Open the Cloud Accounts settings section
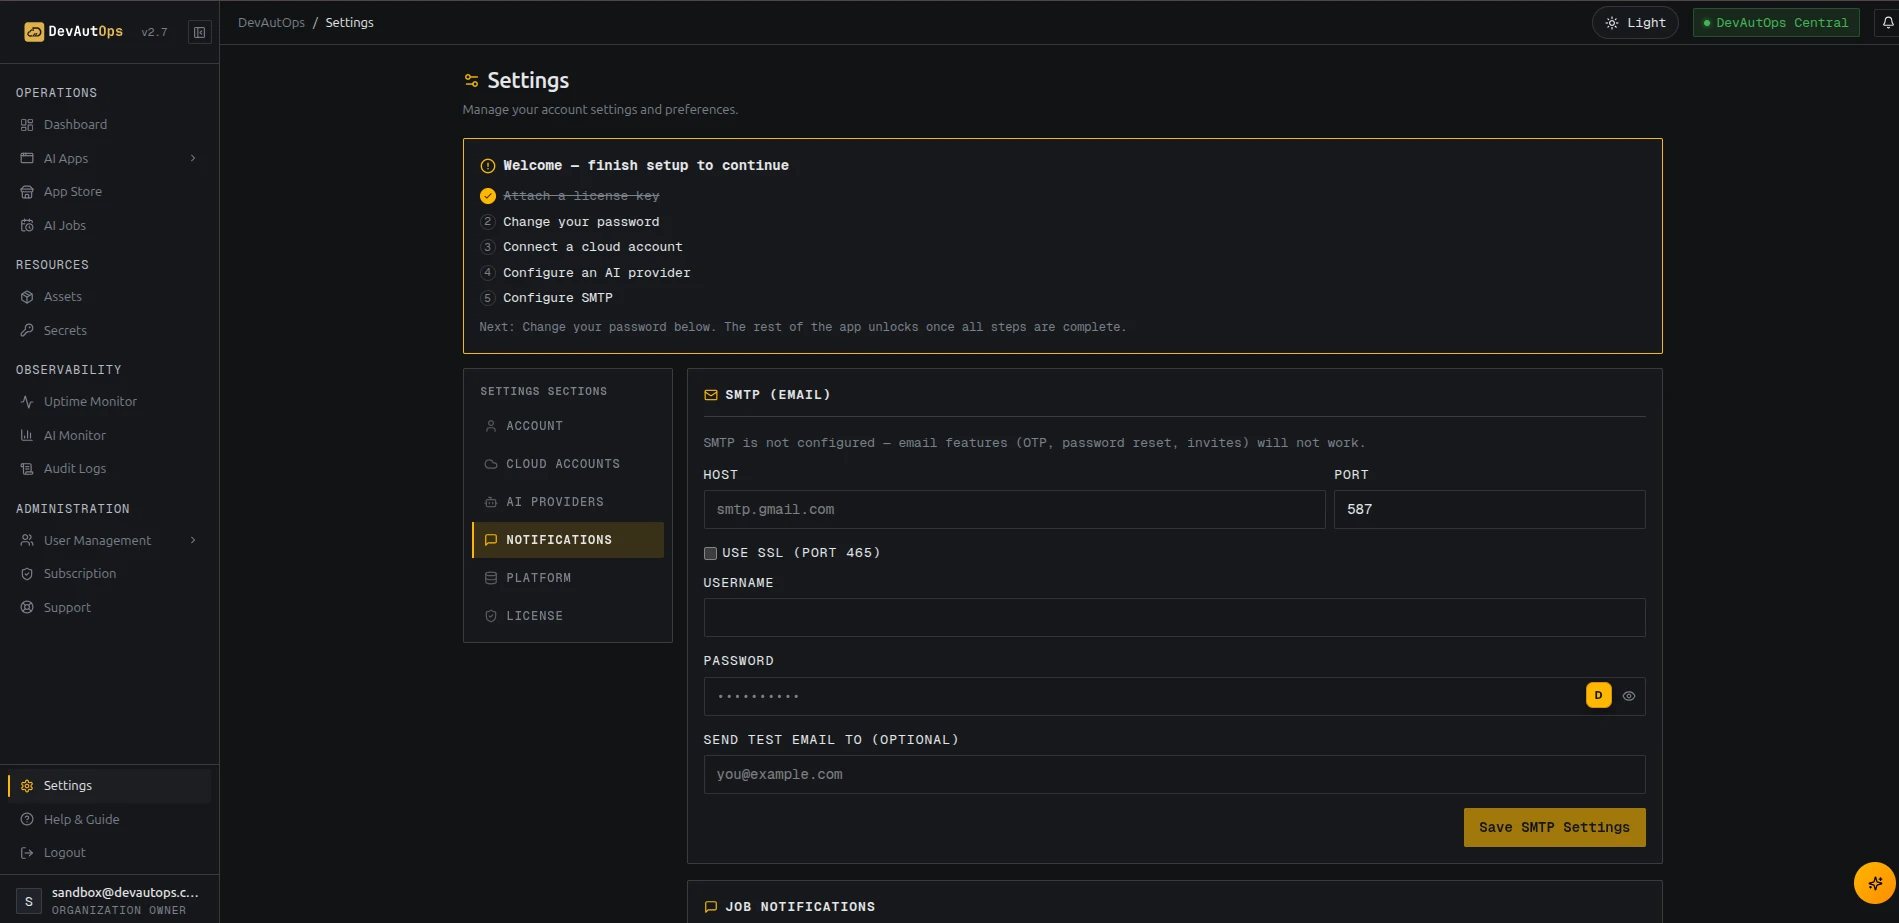Image resolution: width=1899 pixels, height=923 pixels. click(x=568, y=464)
